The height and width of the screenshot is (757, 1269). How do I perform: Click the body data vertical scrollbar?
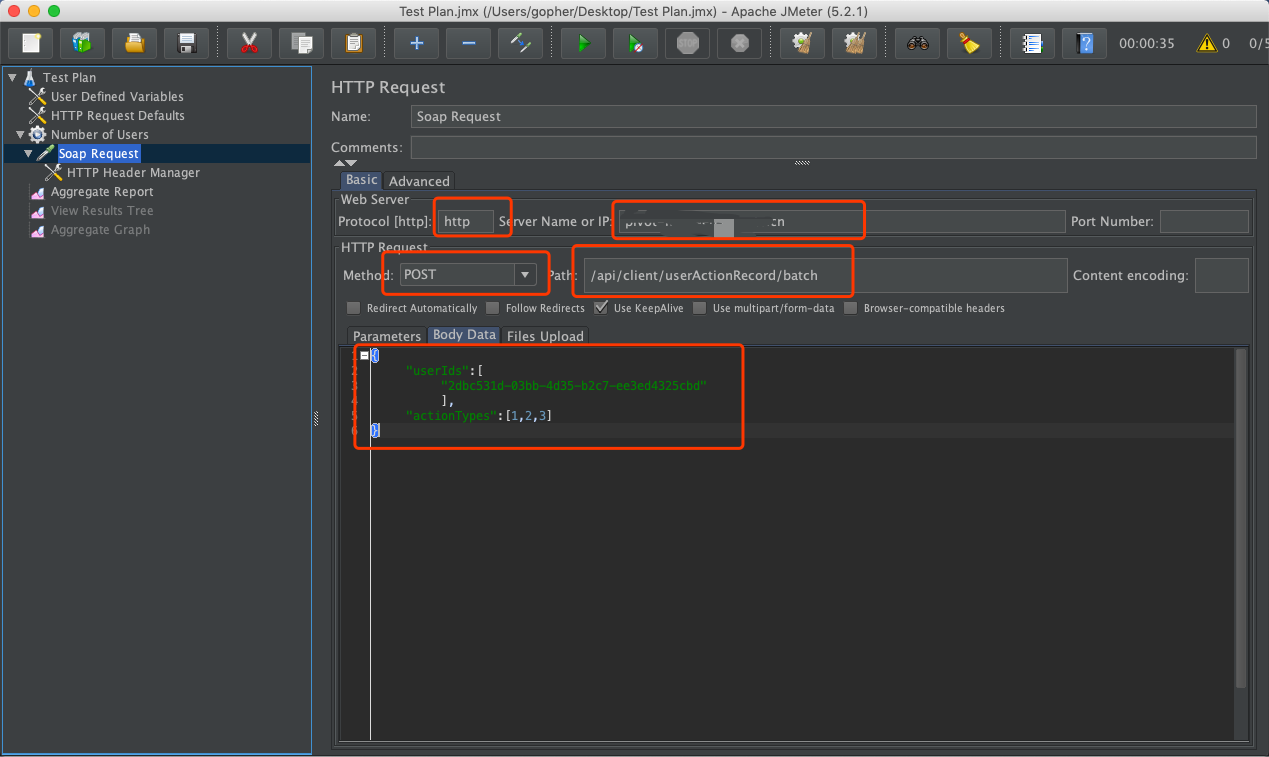click(1241, 518)
